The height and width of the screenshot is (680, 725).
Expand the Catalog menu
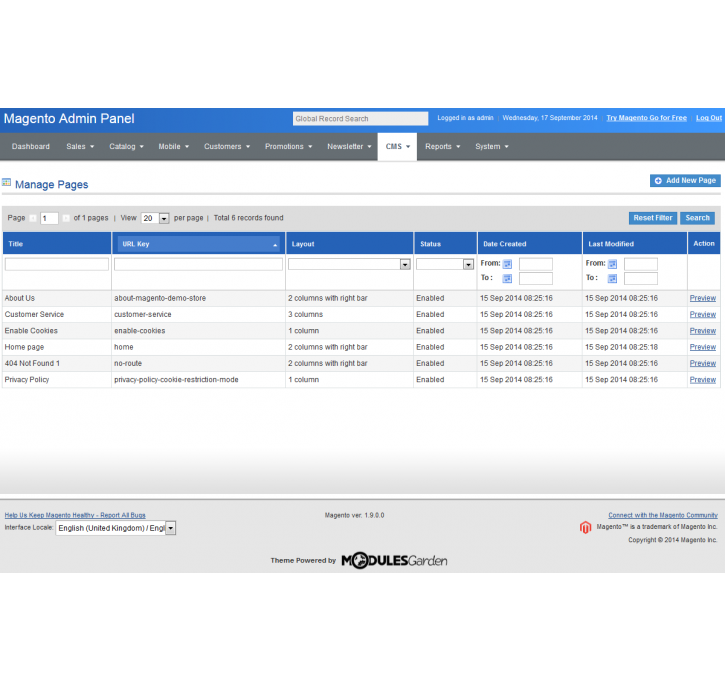126,147
